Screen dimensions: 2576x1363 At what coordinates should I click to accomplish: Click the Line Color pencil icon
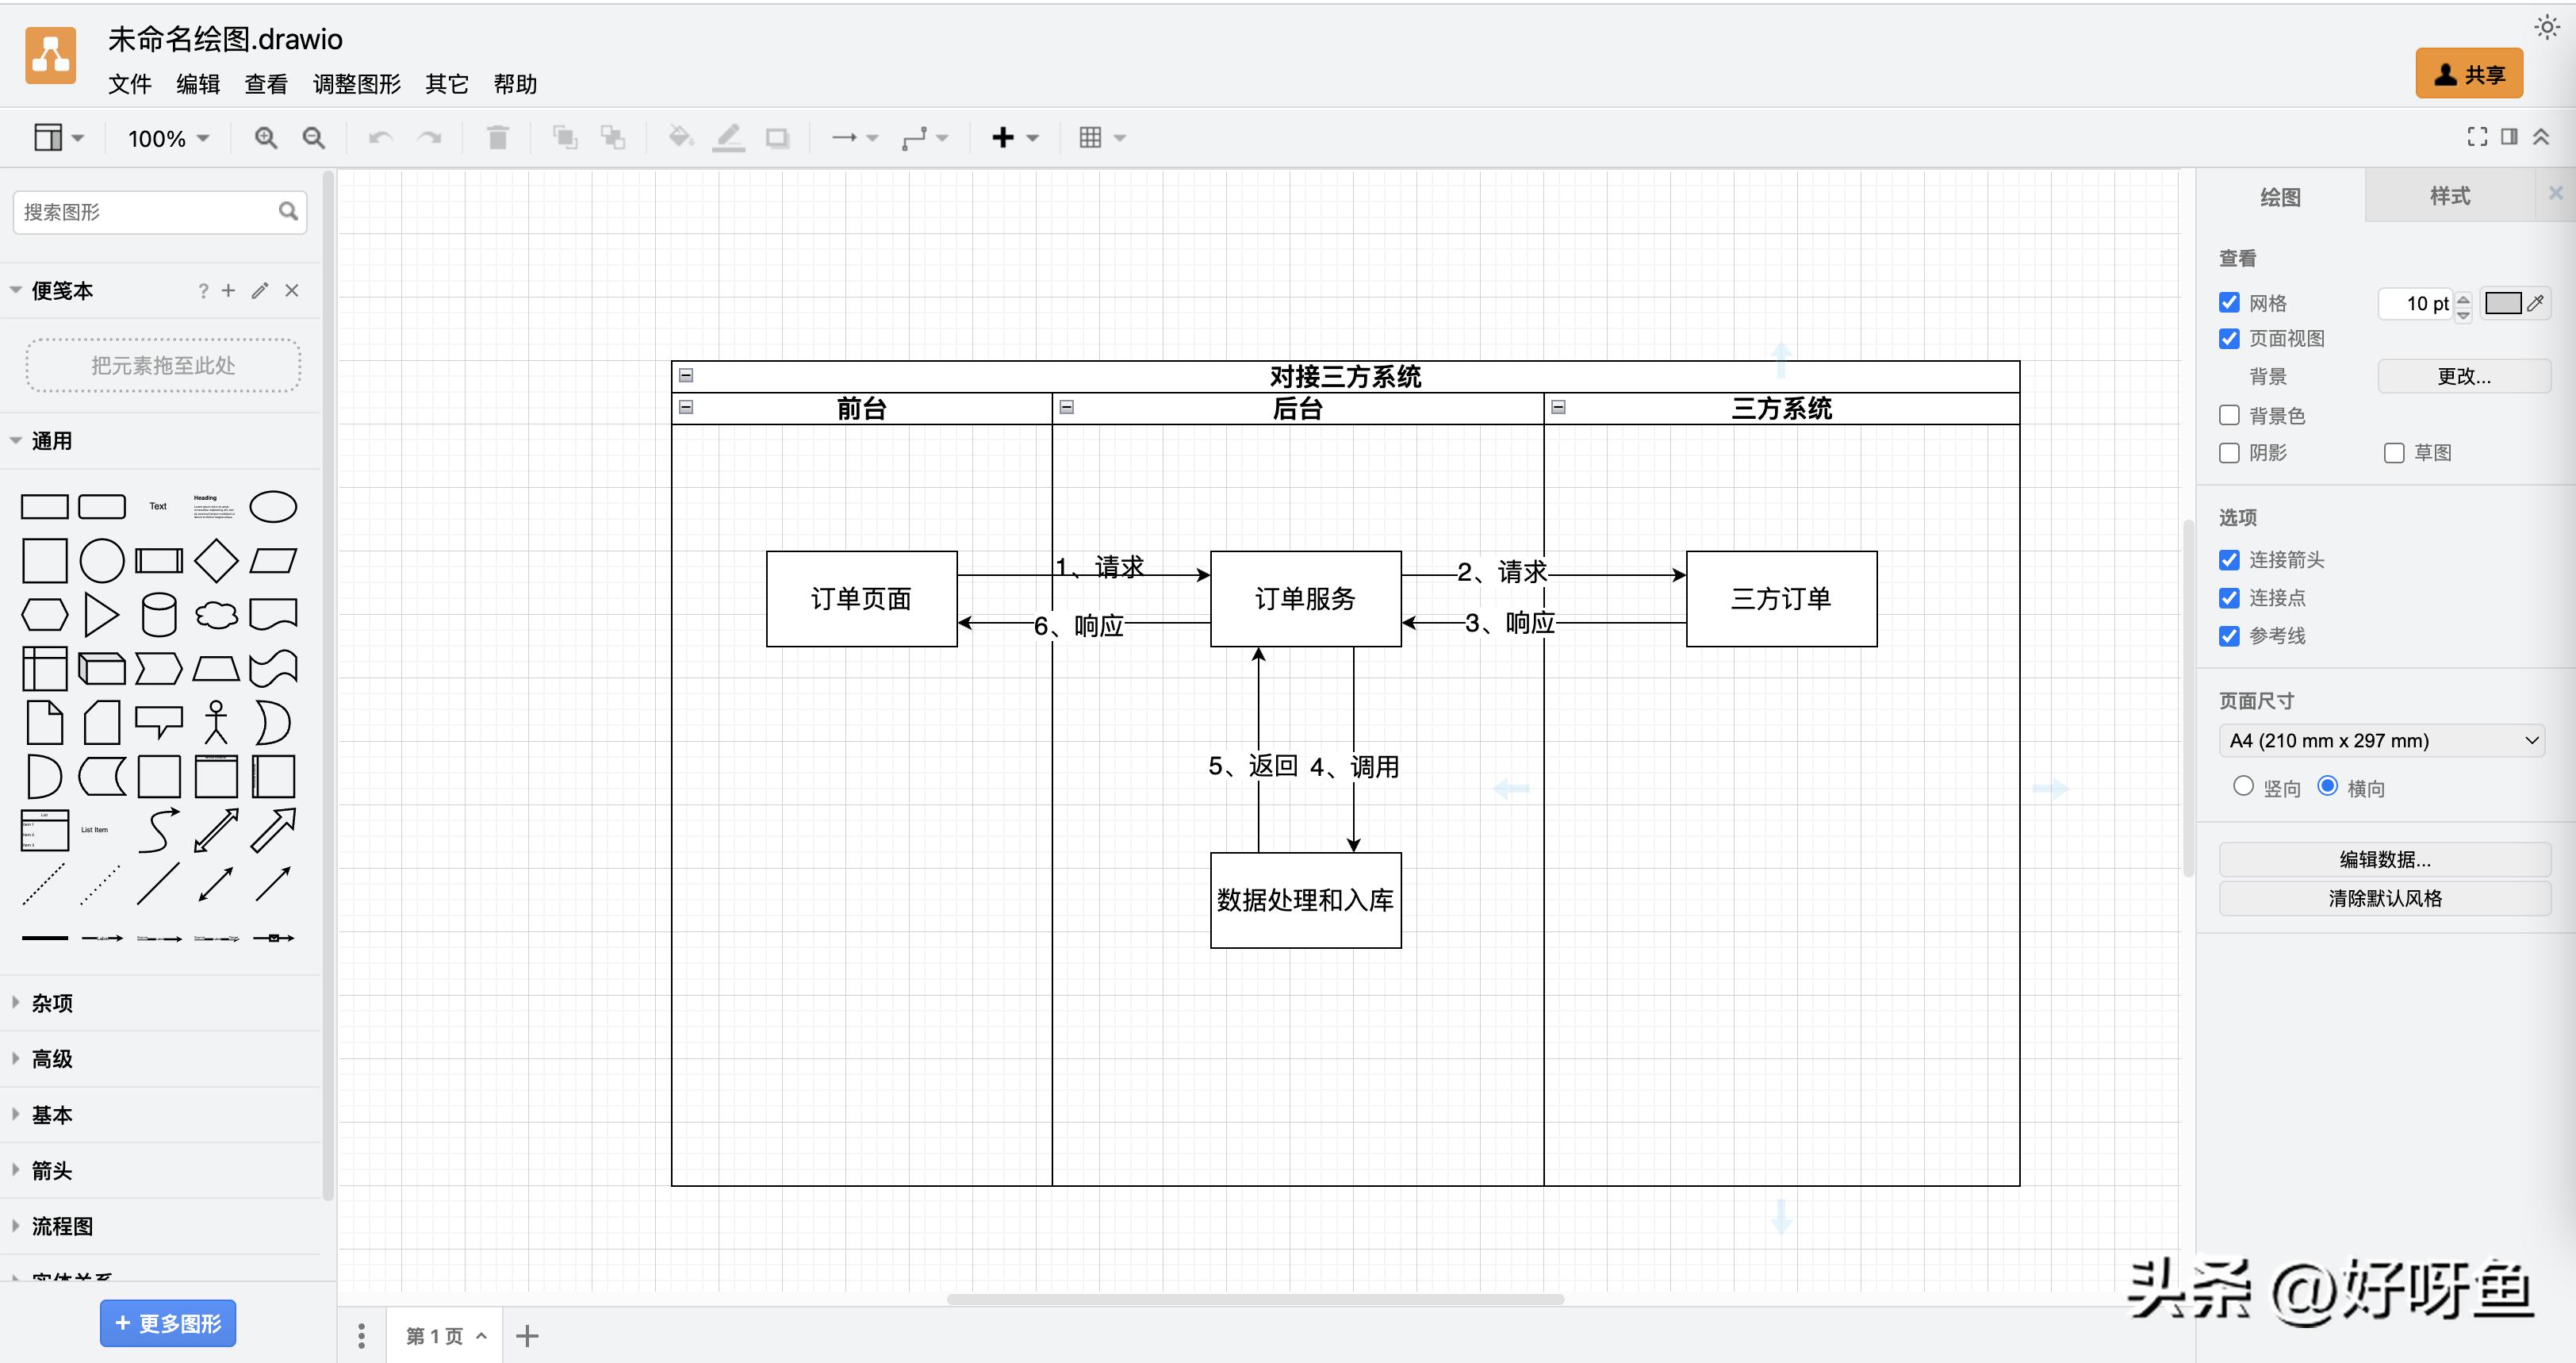coord(729,137)
